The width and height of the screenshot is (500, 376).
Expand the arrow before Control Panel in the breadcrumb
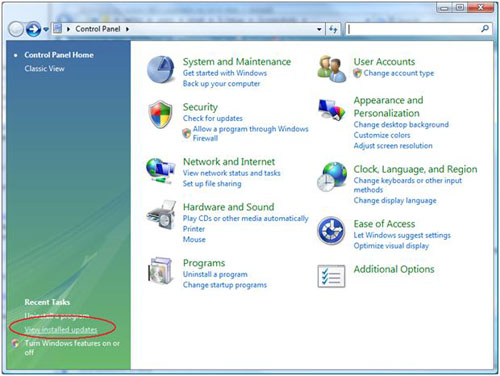68,29
